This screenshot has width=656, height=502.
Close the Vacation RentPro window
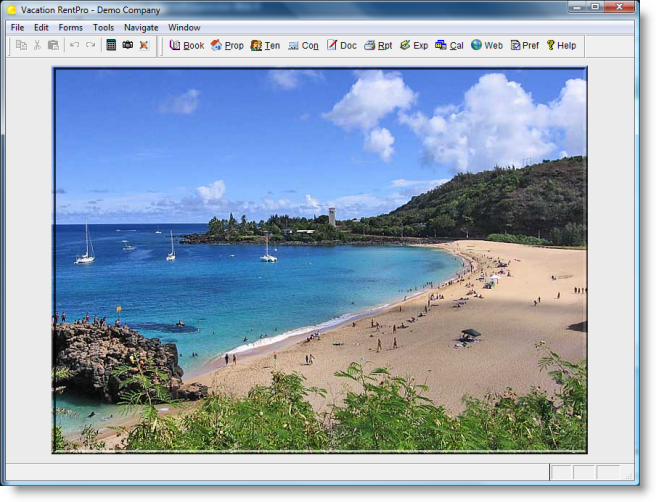pos(620,7)
